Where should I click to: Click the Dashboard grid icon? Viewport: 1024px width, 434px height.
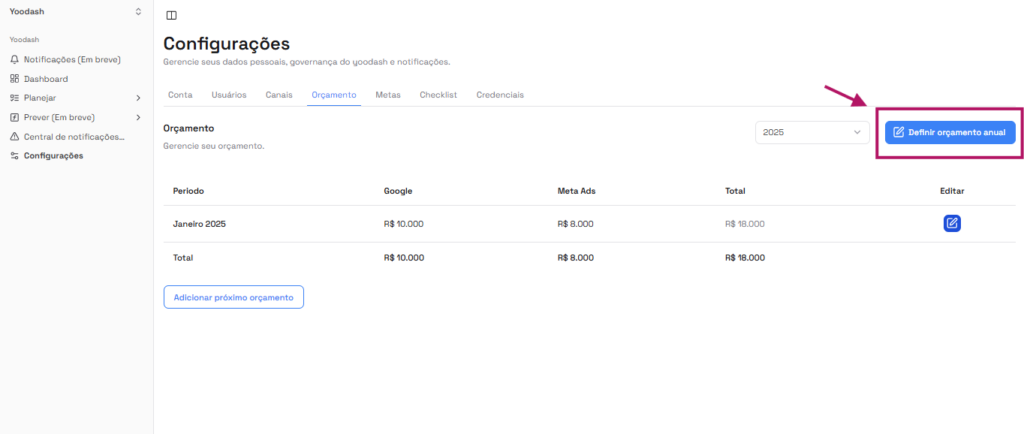pos(15,79)
